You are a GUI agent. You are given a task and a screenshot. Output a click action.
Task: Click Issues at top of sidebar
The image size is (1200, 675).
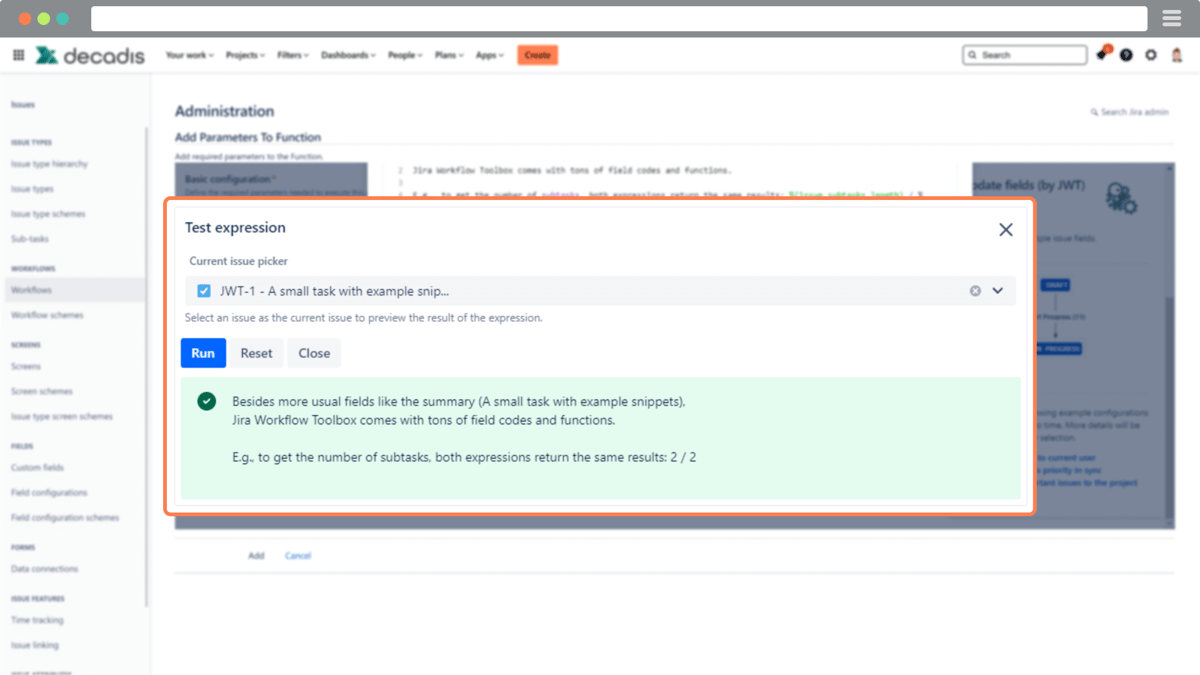pos(23,104)
